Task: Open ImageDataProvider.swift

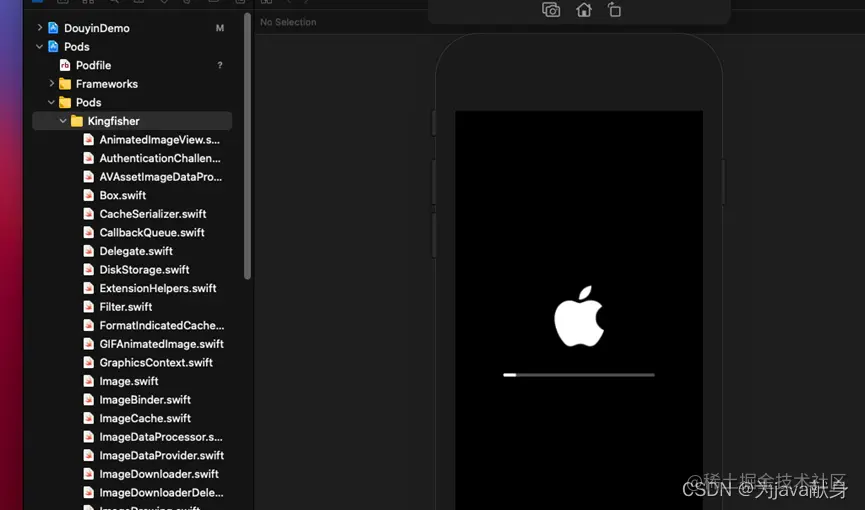Action: coord(162,455)
